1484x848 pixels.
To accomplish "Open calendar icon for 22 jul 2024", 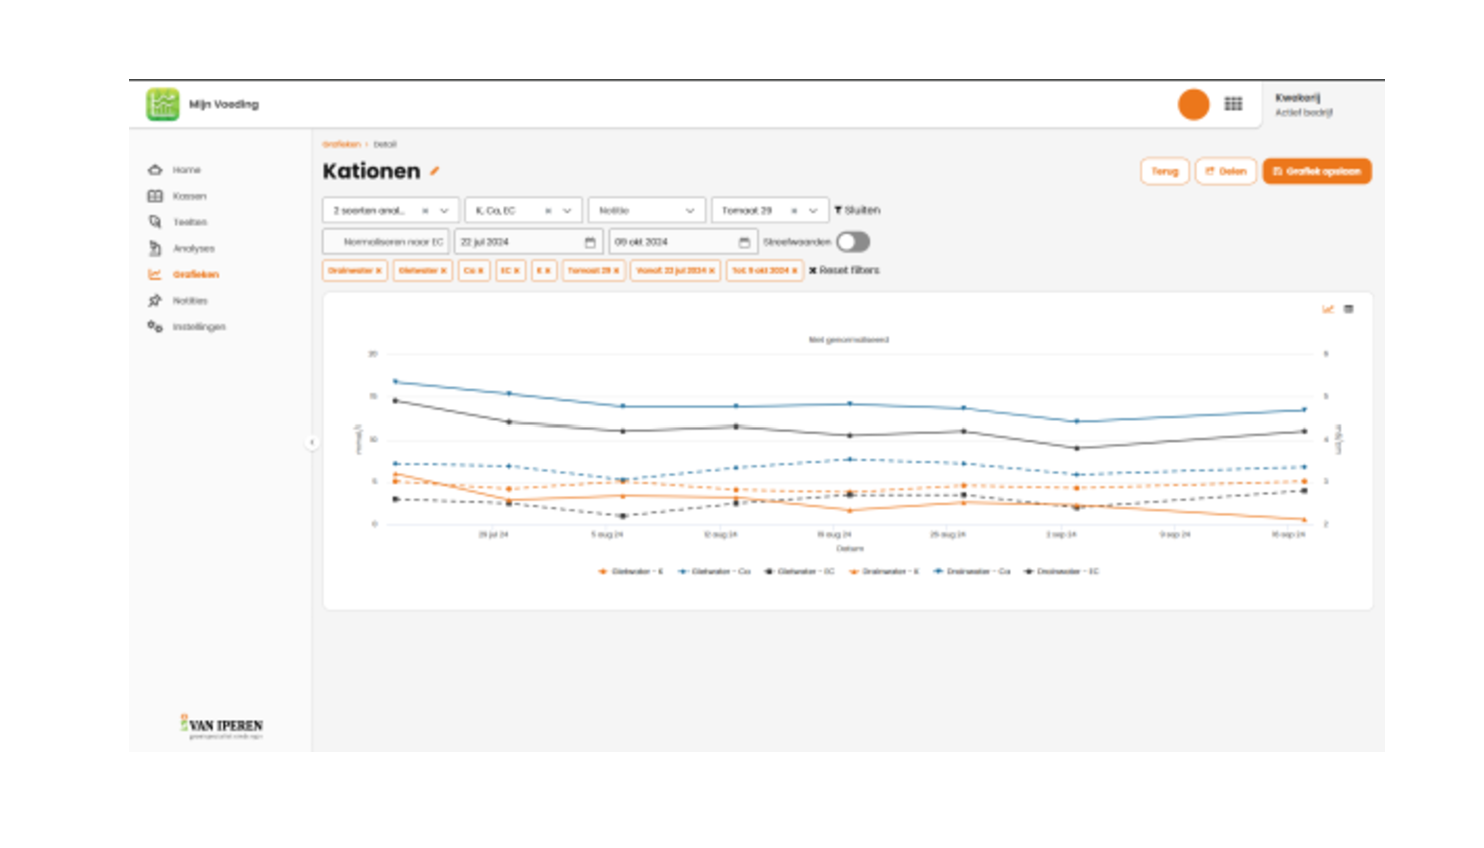I will tap(590, 242).
